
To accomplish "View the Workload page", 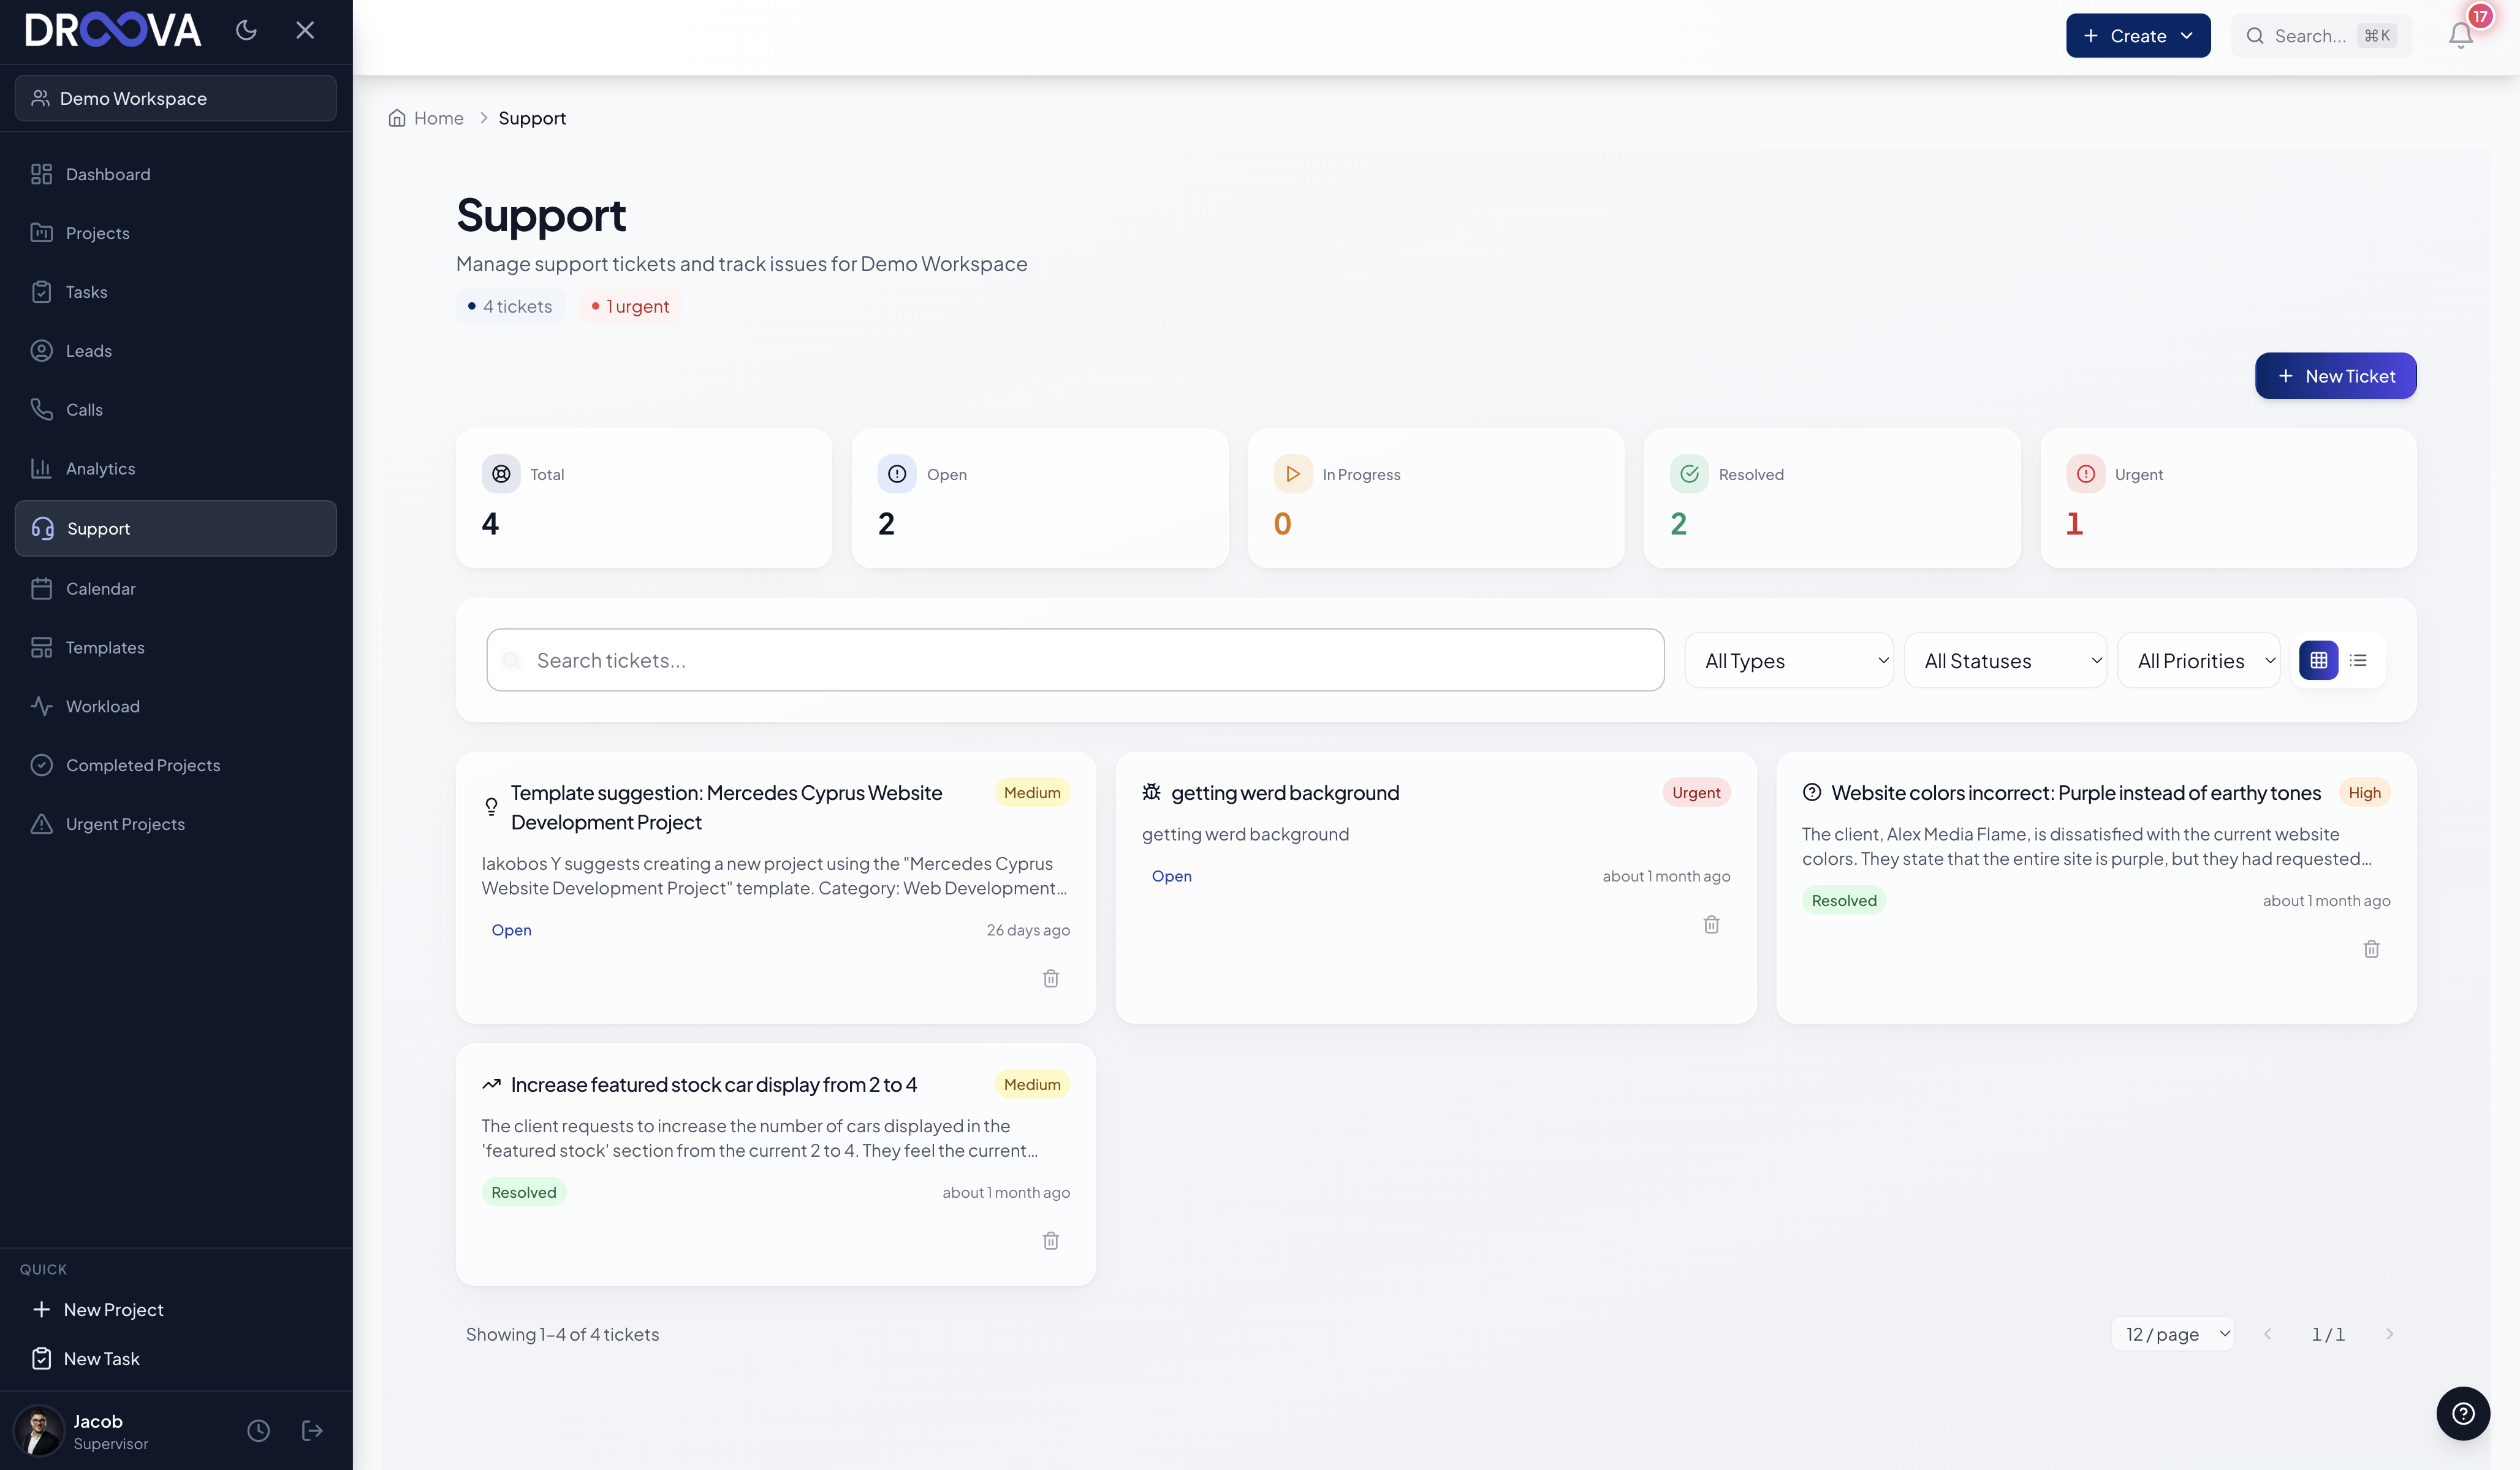I will [176, 707].
